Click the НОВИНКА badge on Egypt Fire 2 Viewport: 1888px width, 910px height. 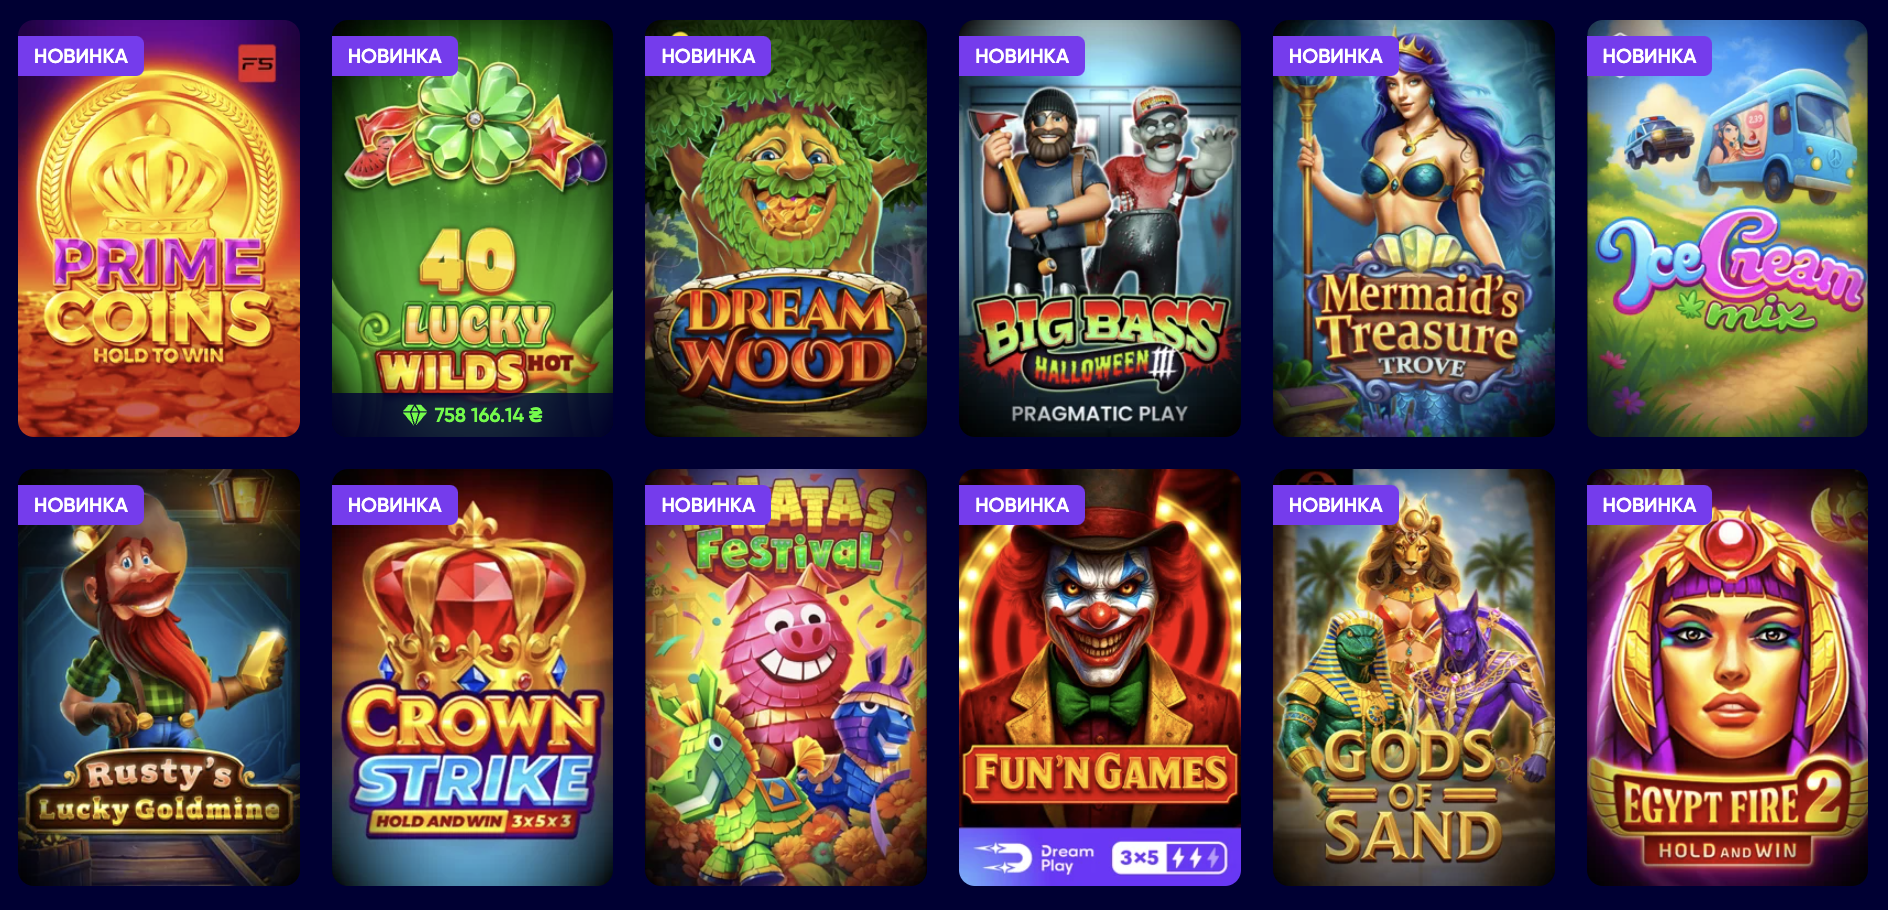[1649, 505]
